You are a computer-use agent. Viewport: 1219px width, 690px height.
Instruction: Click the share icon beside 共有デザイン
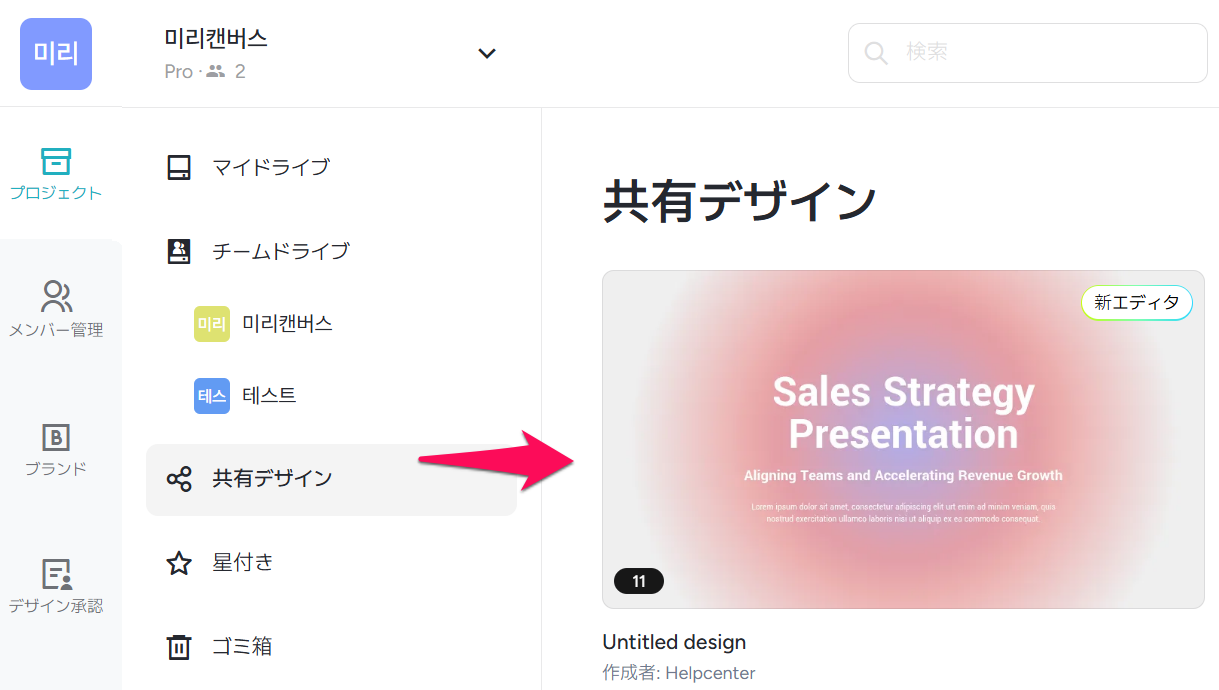click(179, 479)
